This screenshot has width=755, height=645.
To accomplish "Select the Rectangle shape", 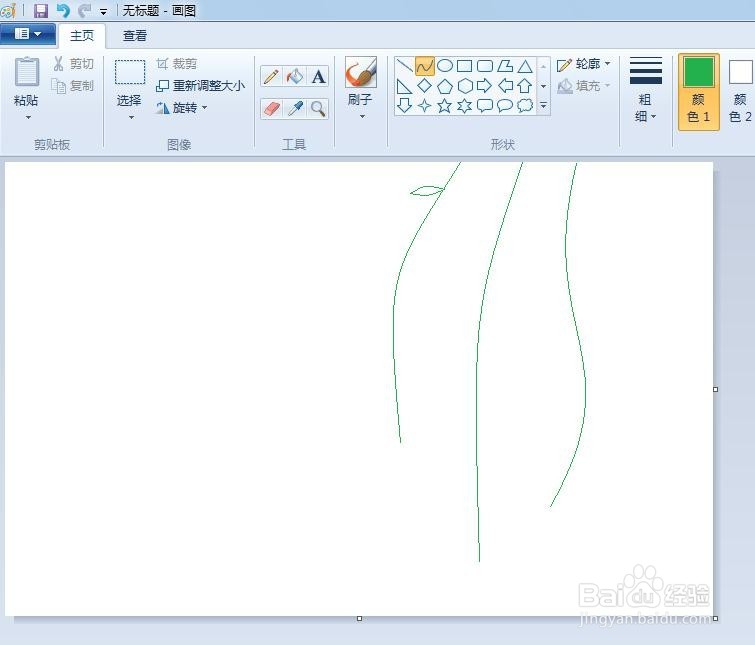I will coord(465,65).
